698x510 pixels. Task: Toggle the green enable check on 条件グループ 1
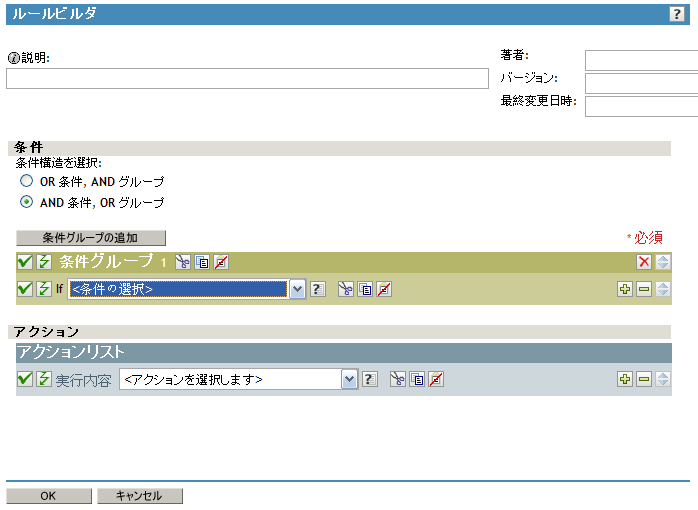25,262
